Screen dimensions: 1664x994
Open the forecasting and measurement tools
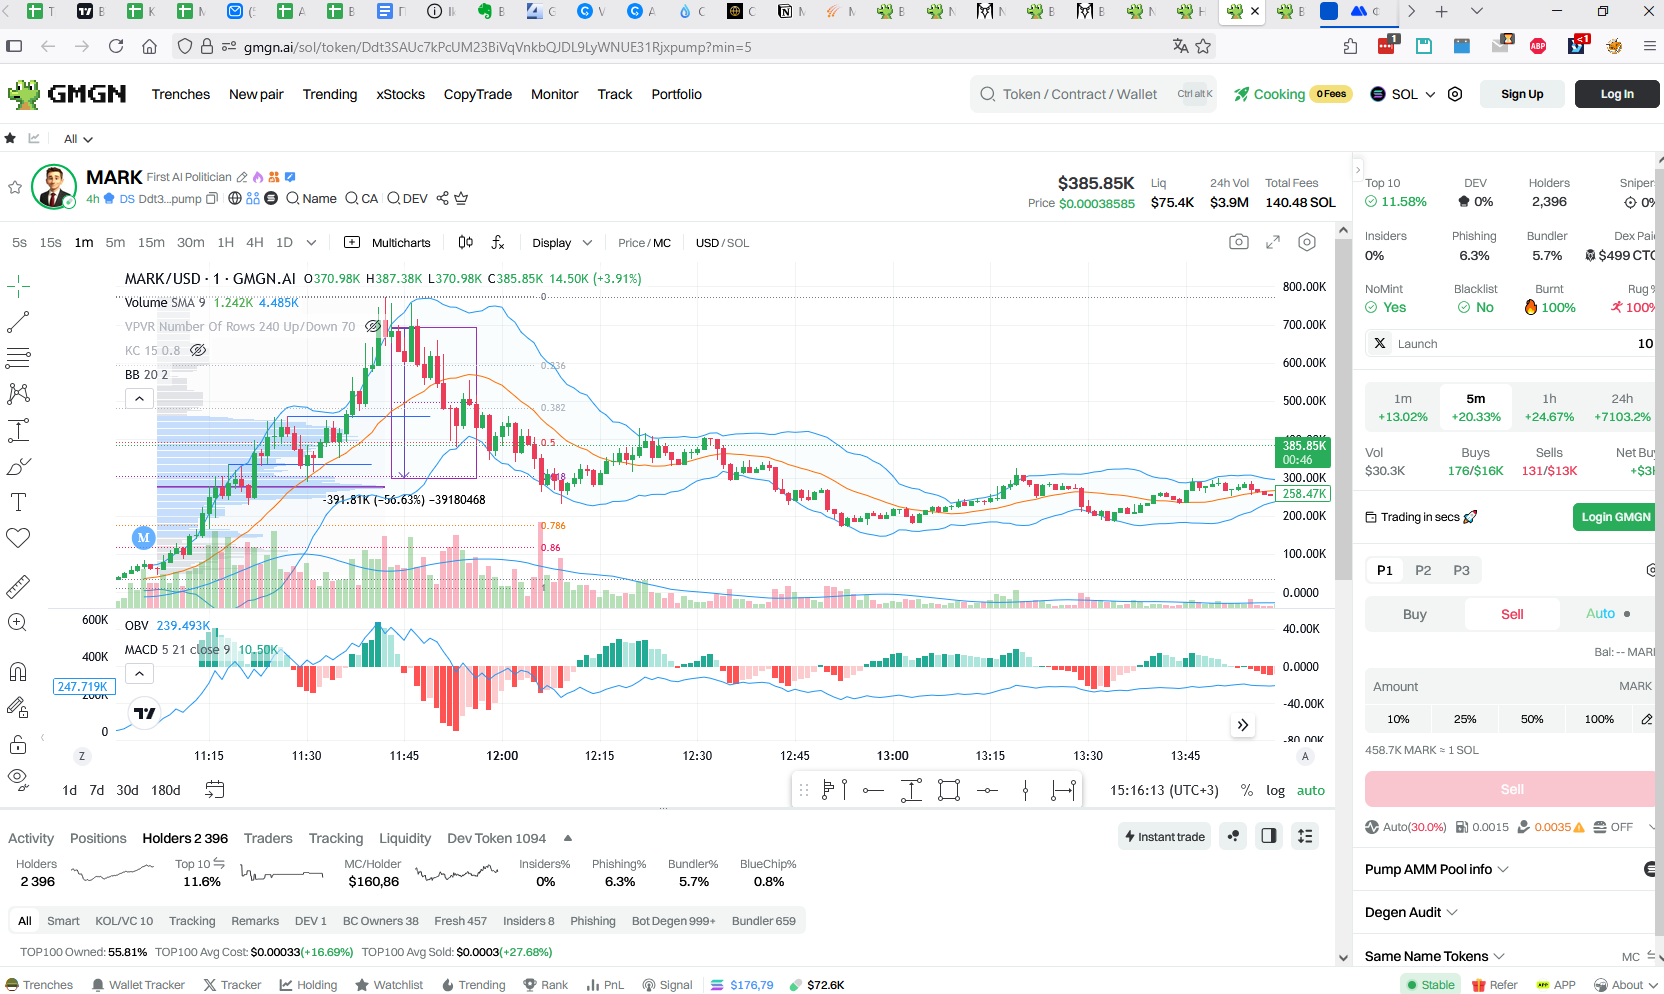[18, 430]
